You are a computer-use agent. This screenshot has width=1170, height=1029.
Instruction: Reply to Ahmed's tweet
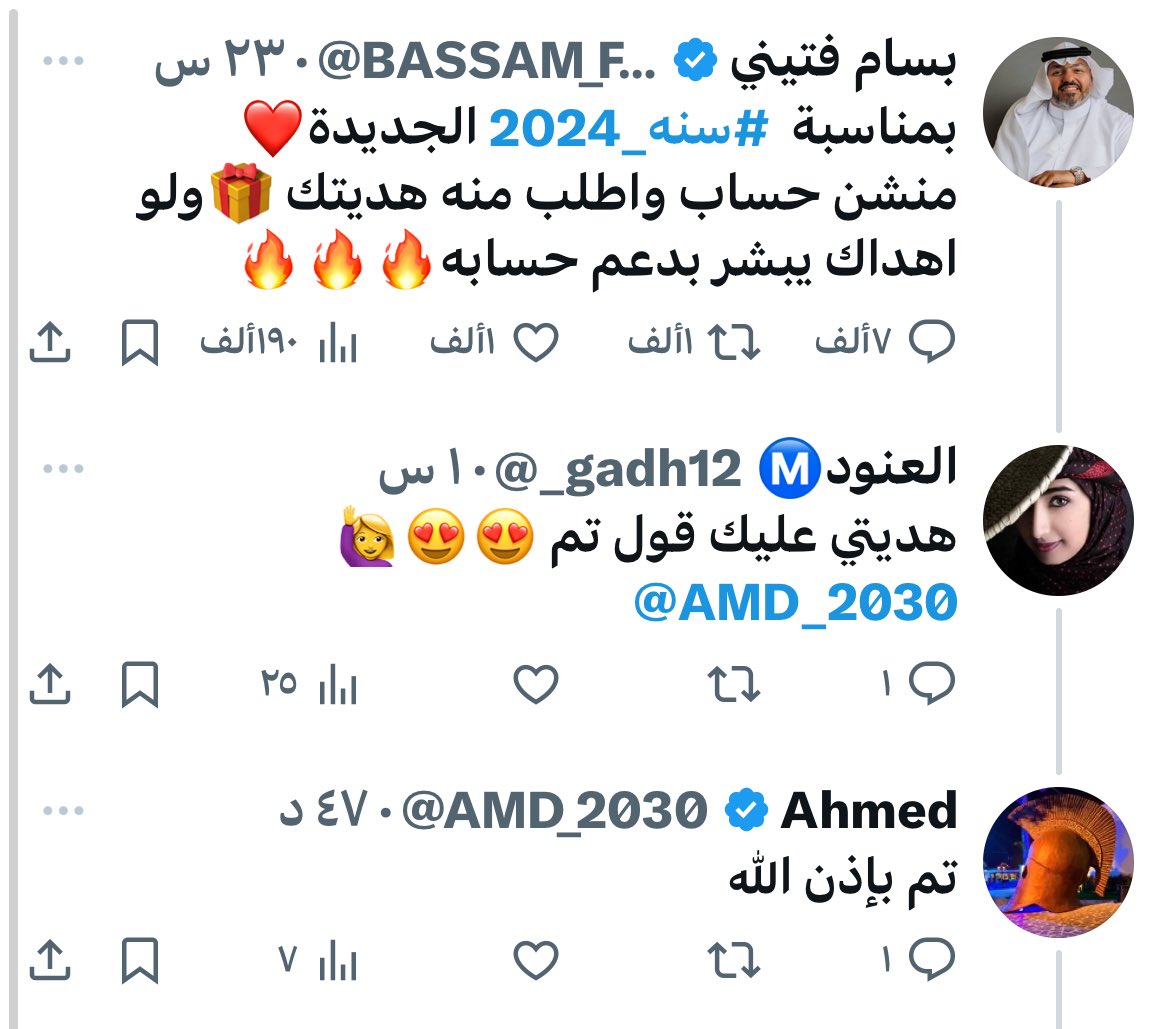(x=932, y=959)
